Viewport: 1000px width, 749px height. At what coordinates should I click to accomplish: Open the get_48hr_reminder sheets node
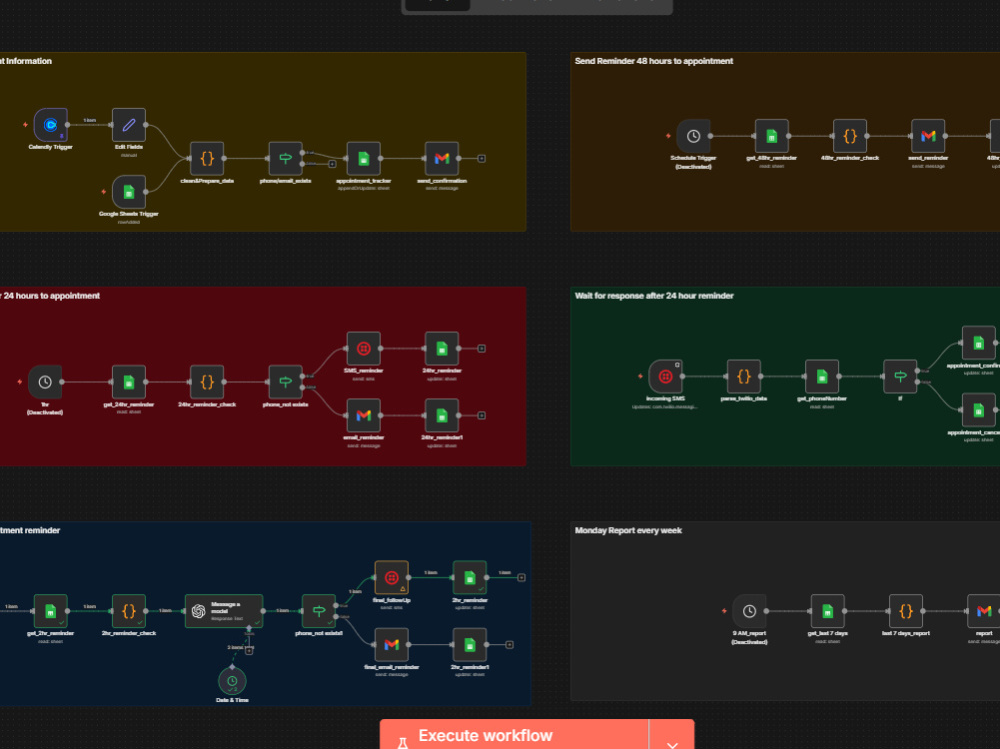pyautogui.click(x=772, y=136)
